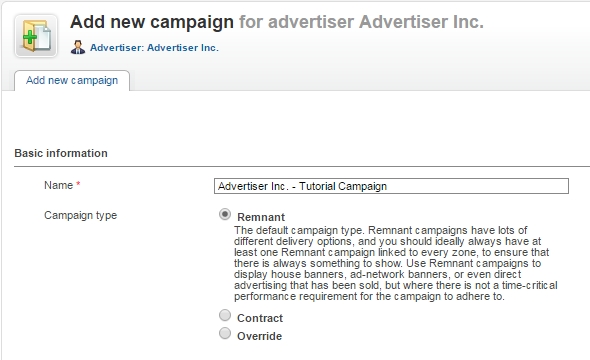Click the Add new campaign page heading
Viewport: 590px width, 360px height.
152,22
